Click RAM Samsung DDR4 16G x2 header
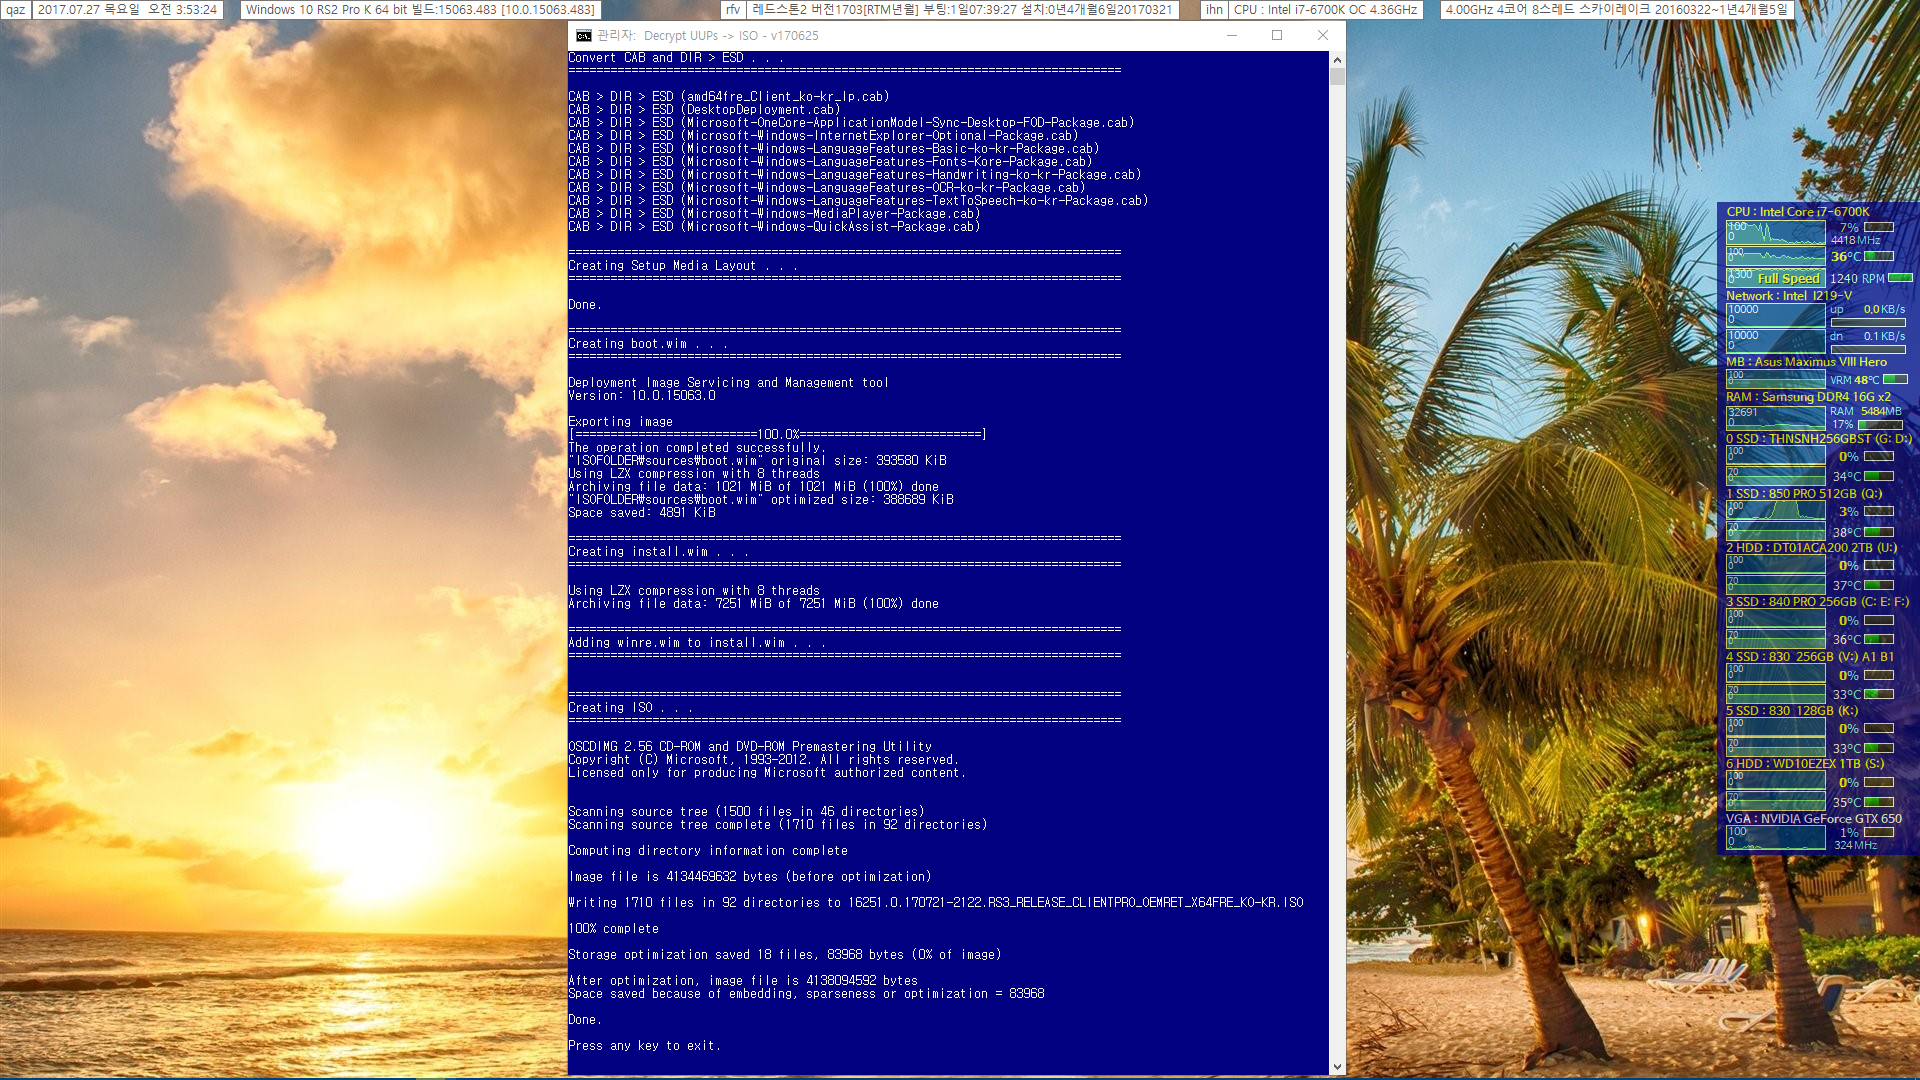Viewport: 1920px width, 1080px height. [1808, 396]
